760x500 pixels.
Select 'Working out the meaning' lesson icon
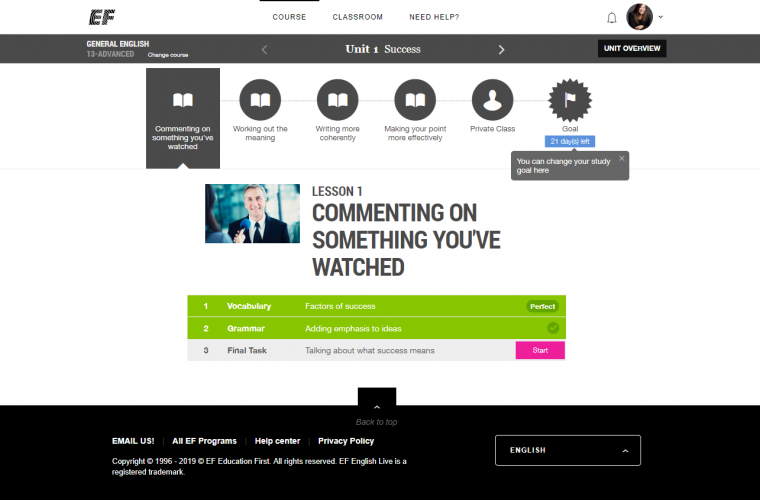tap(260, 100)
